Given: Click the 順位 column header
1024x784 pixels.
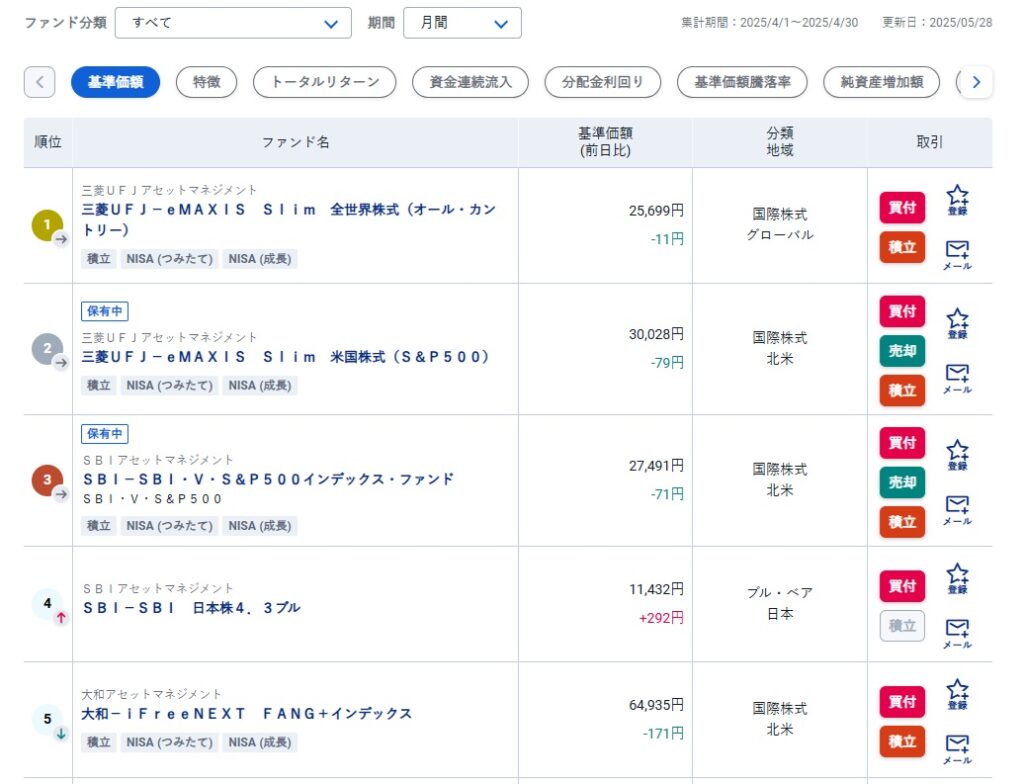Looking at the screenshot, I should tap(48, 142).
